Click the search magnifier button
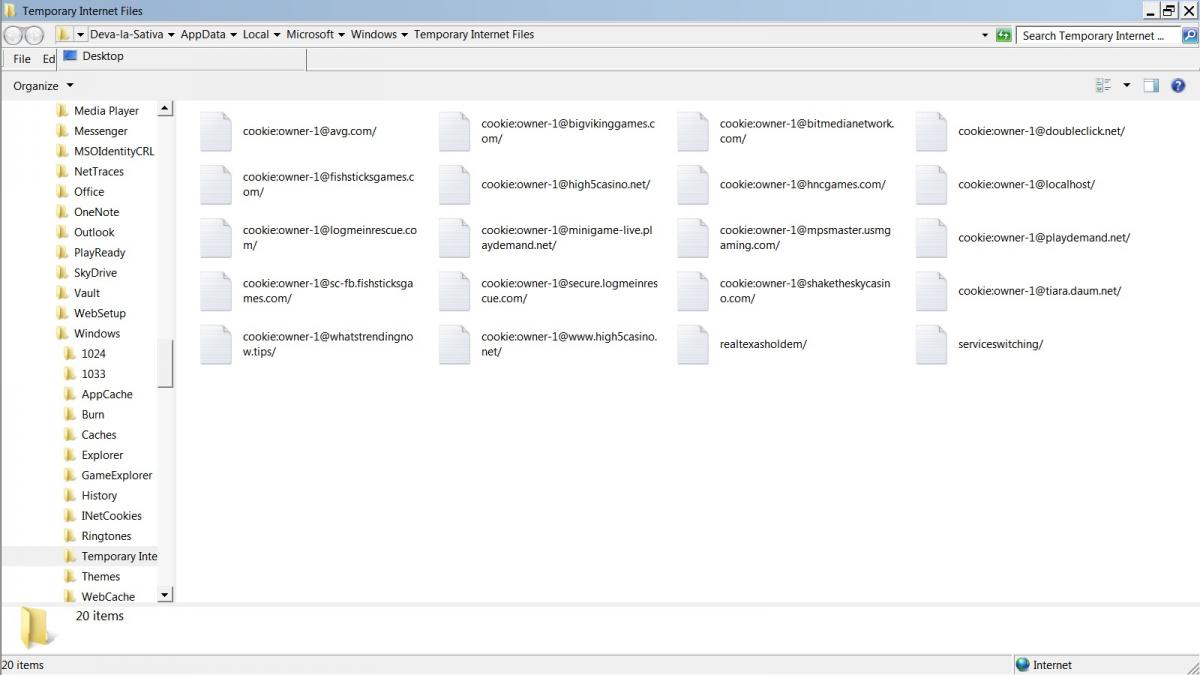This screenshot has width=1200, height=675. (1188, 35)
